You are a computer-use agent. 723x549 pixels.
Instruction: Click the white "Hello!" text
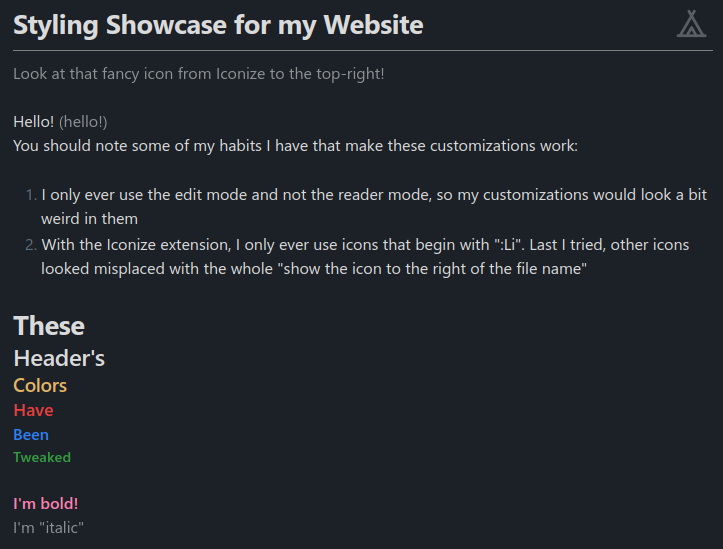(34, 122)
